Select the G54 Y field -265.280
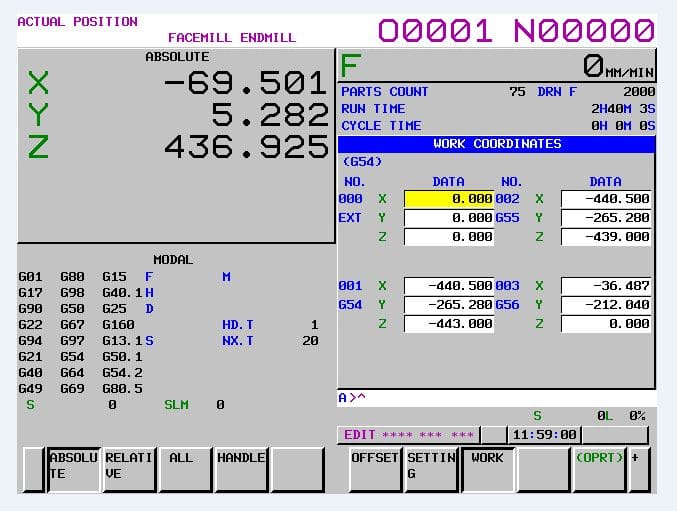Viewport: 677px width, 511px height. click(449, 305)
